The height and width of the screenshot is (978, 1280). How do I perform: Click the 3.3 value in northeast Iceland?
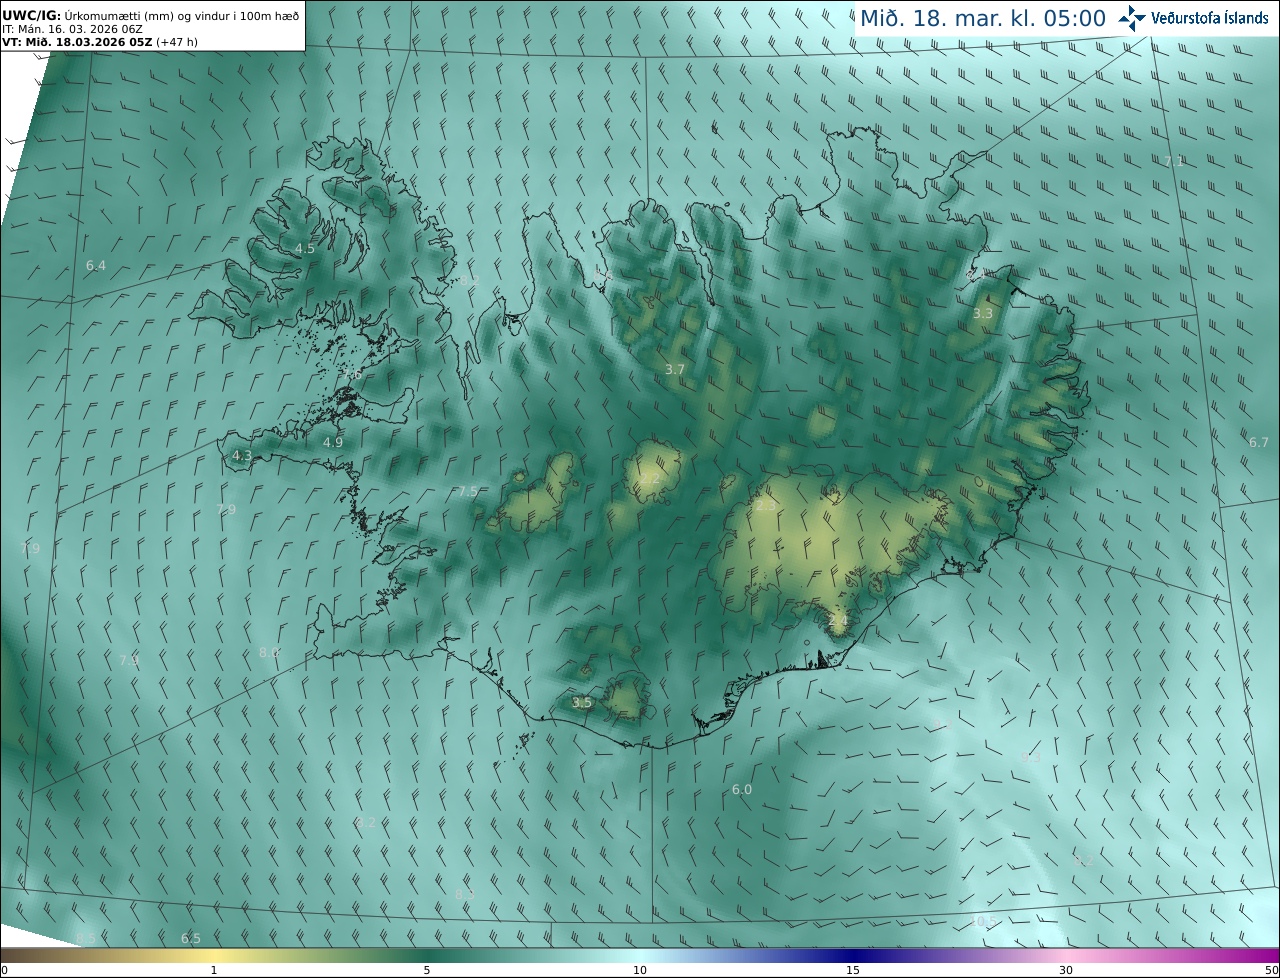983,313
